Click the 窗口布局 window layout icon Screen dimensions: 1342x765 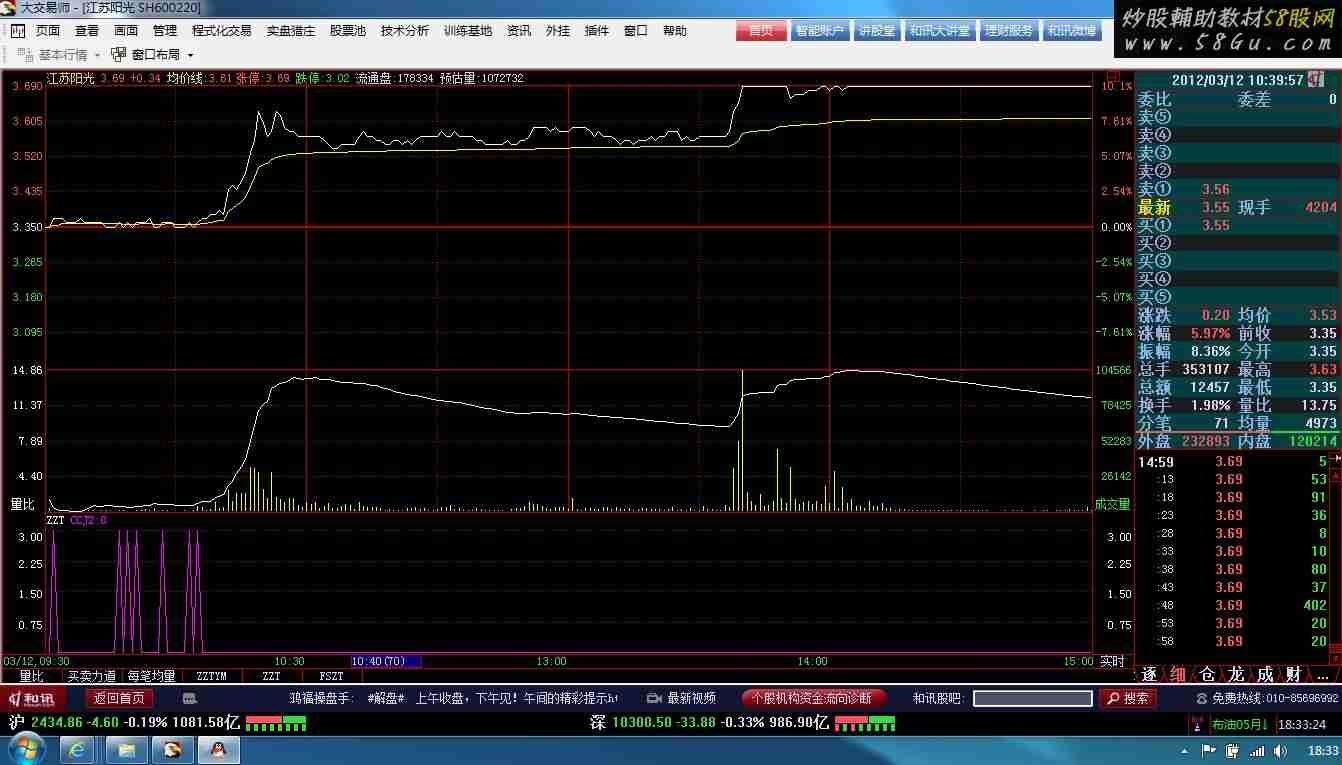coord(120,55)
